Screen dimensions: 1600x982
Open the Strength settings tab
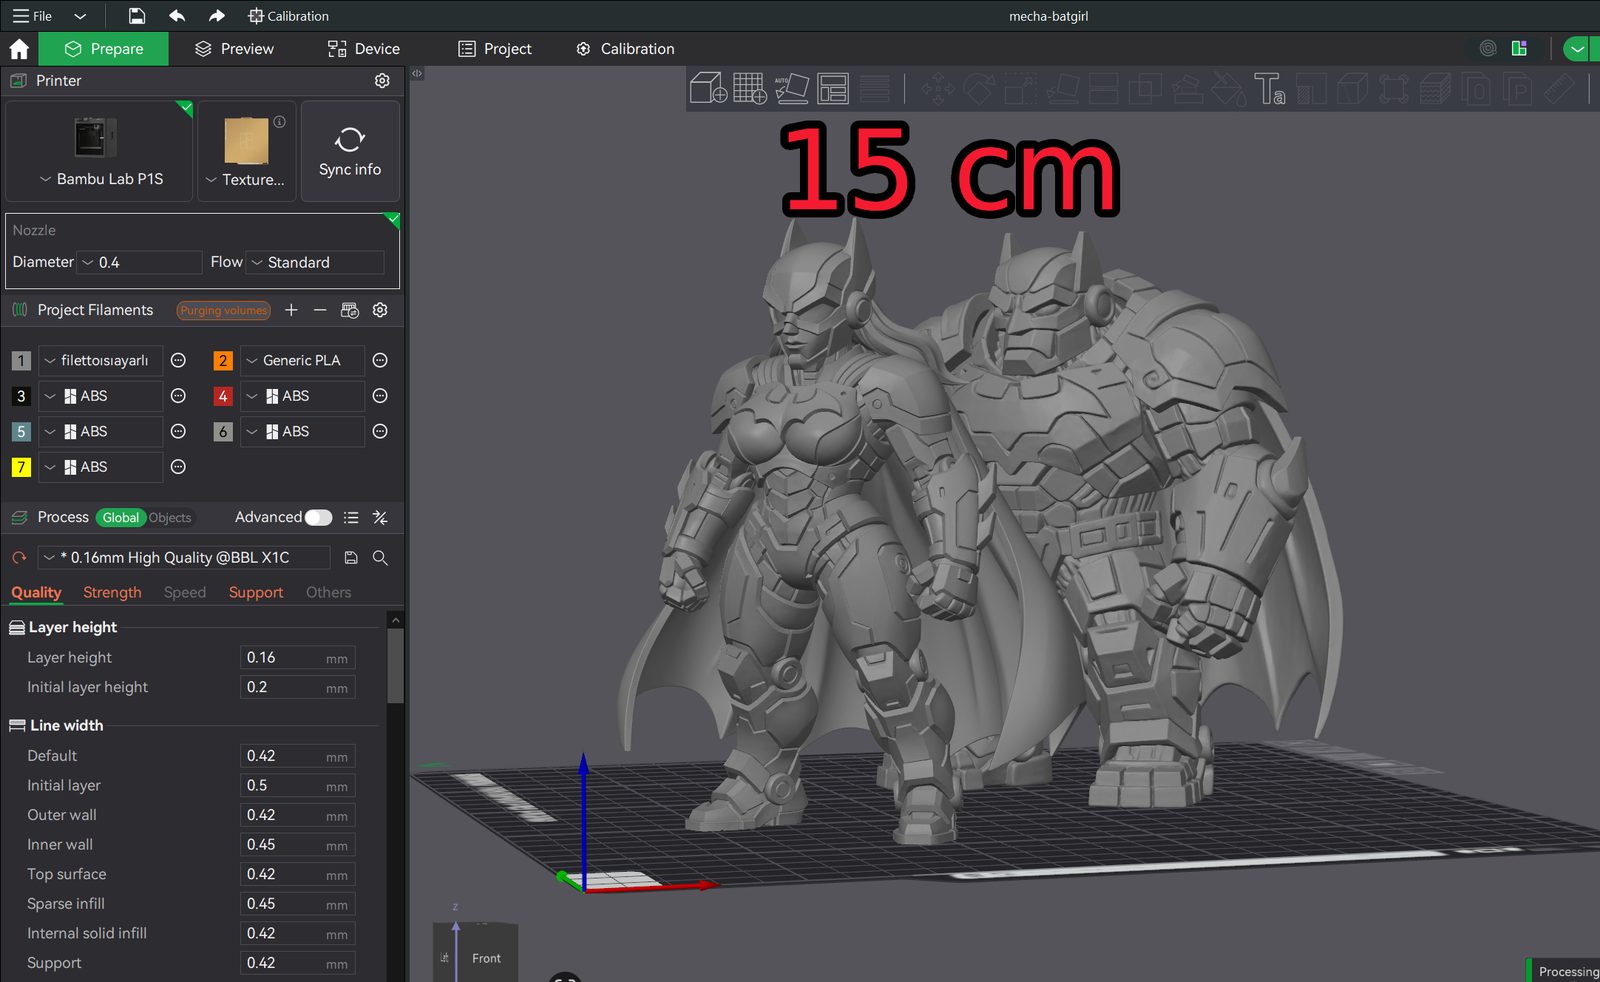coord(112,593)
